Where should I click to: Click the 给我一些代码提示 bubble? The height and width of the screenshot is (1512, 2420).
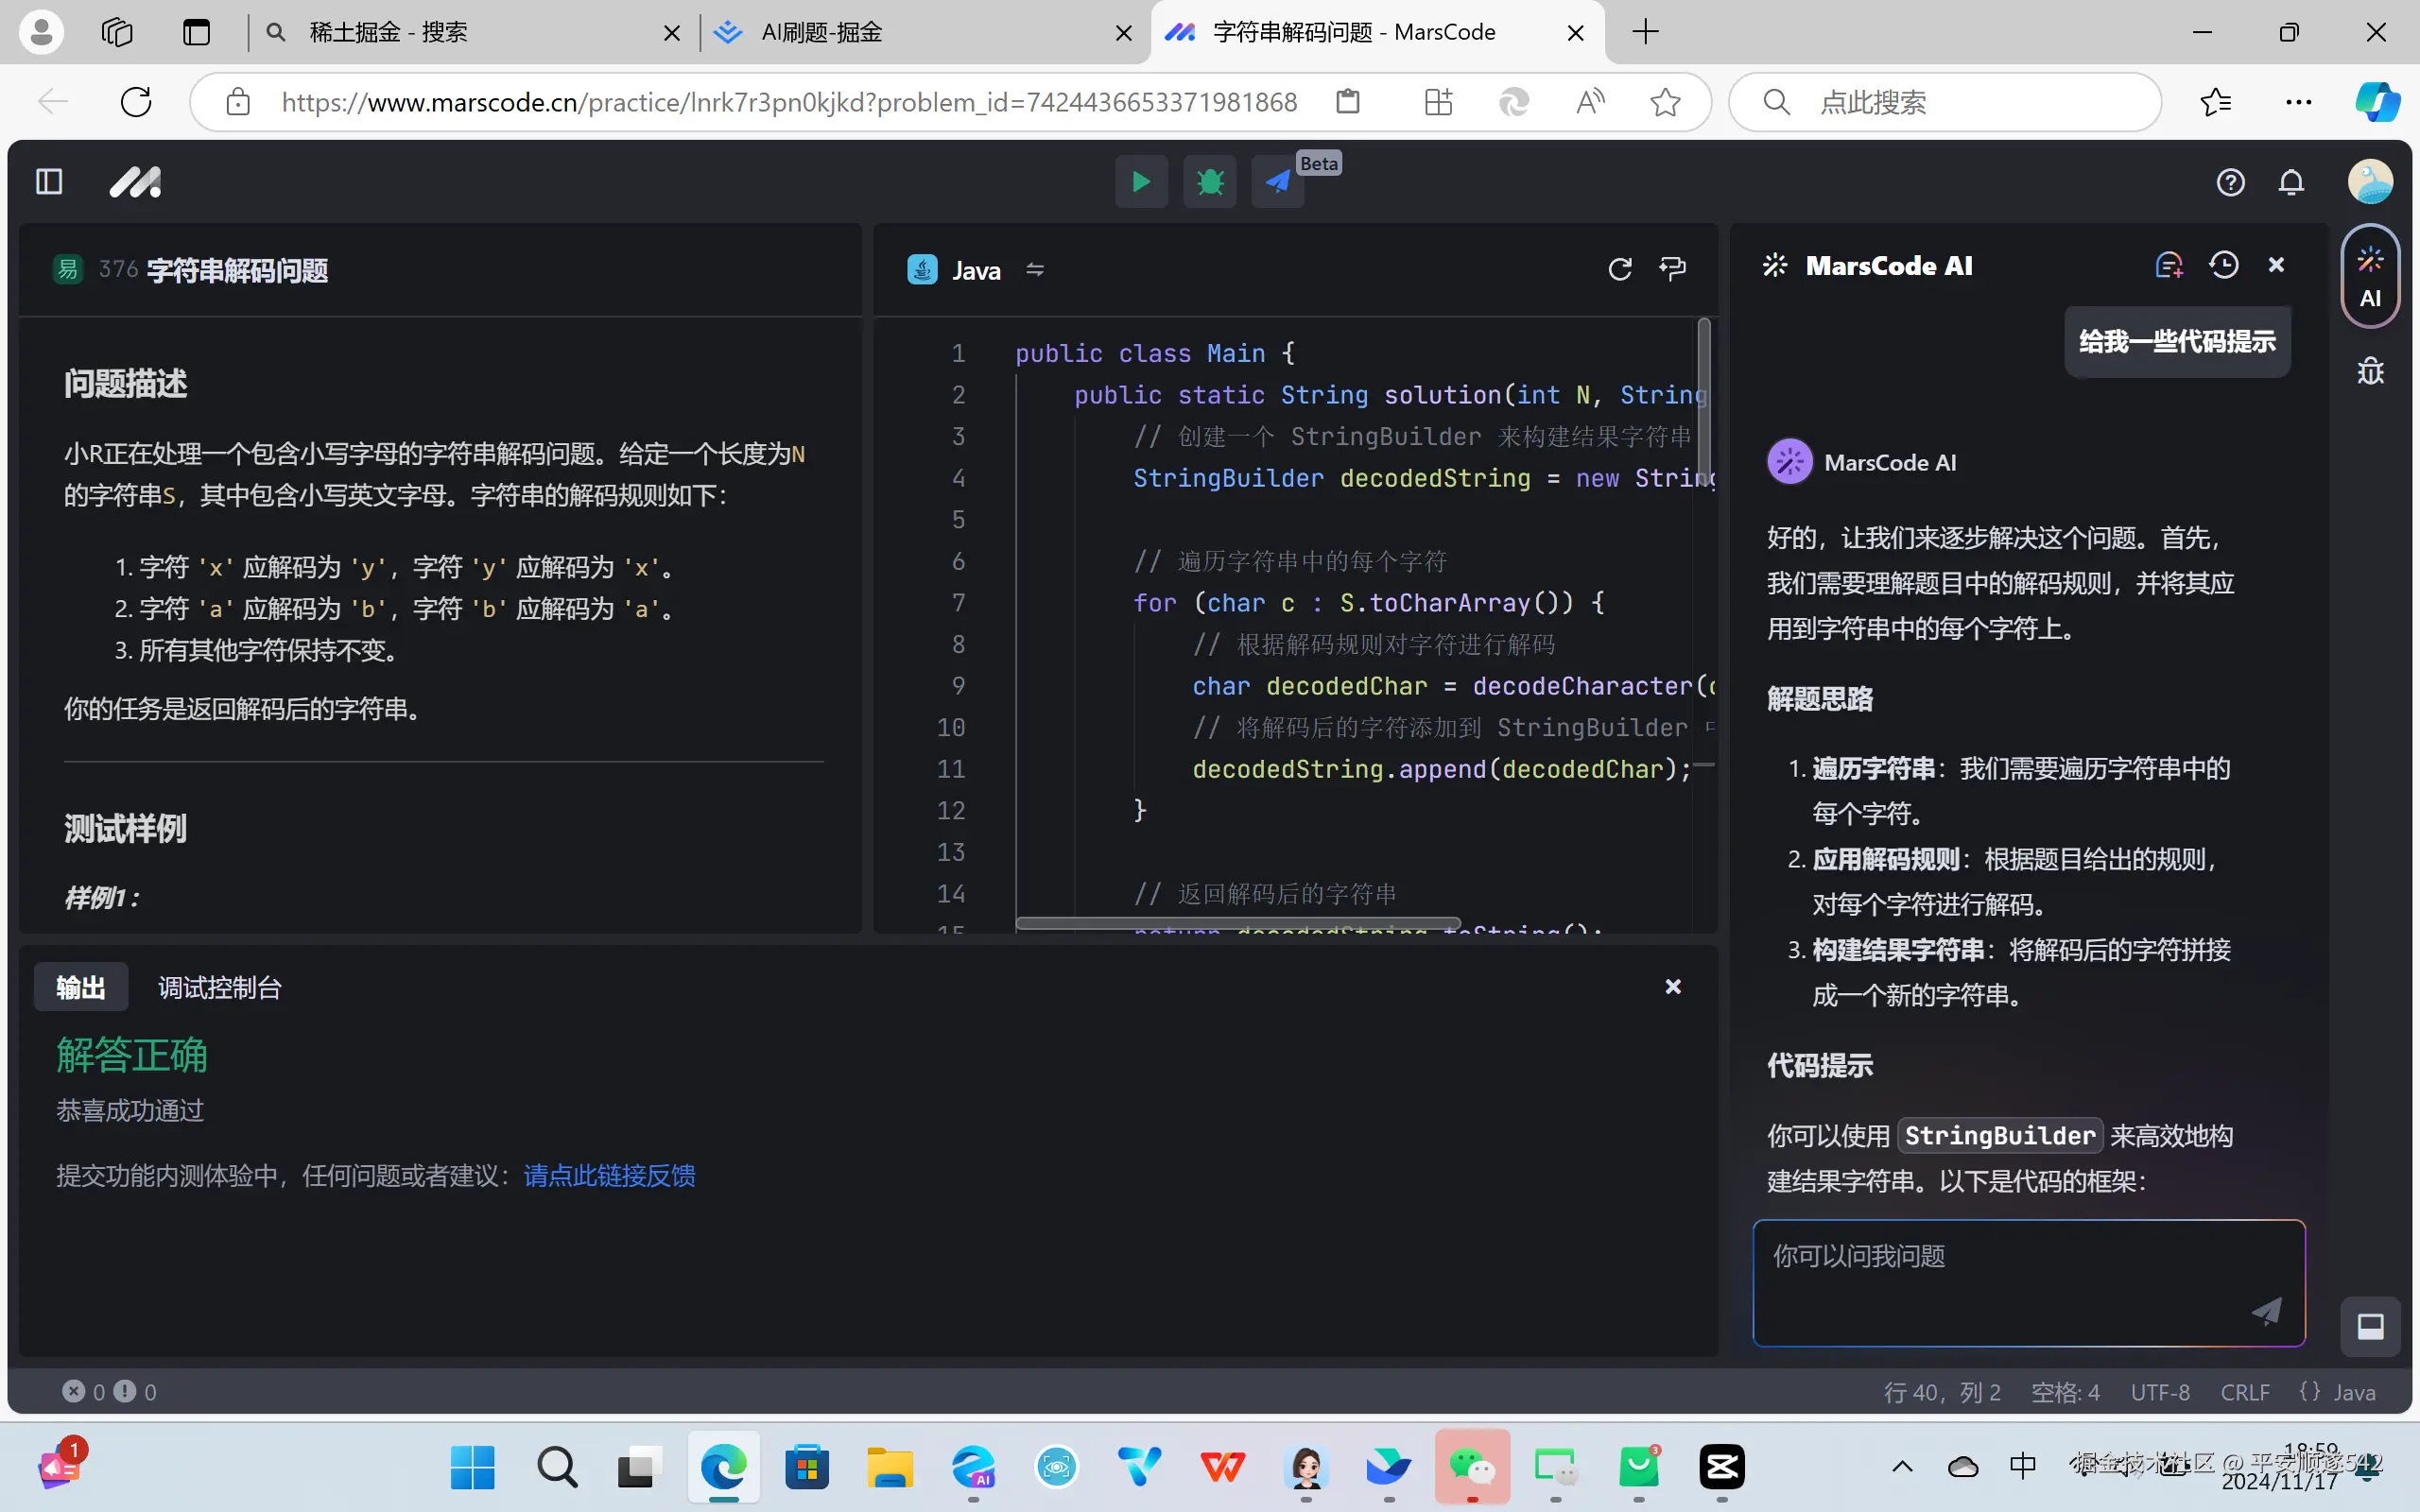click(2177, 342)
